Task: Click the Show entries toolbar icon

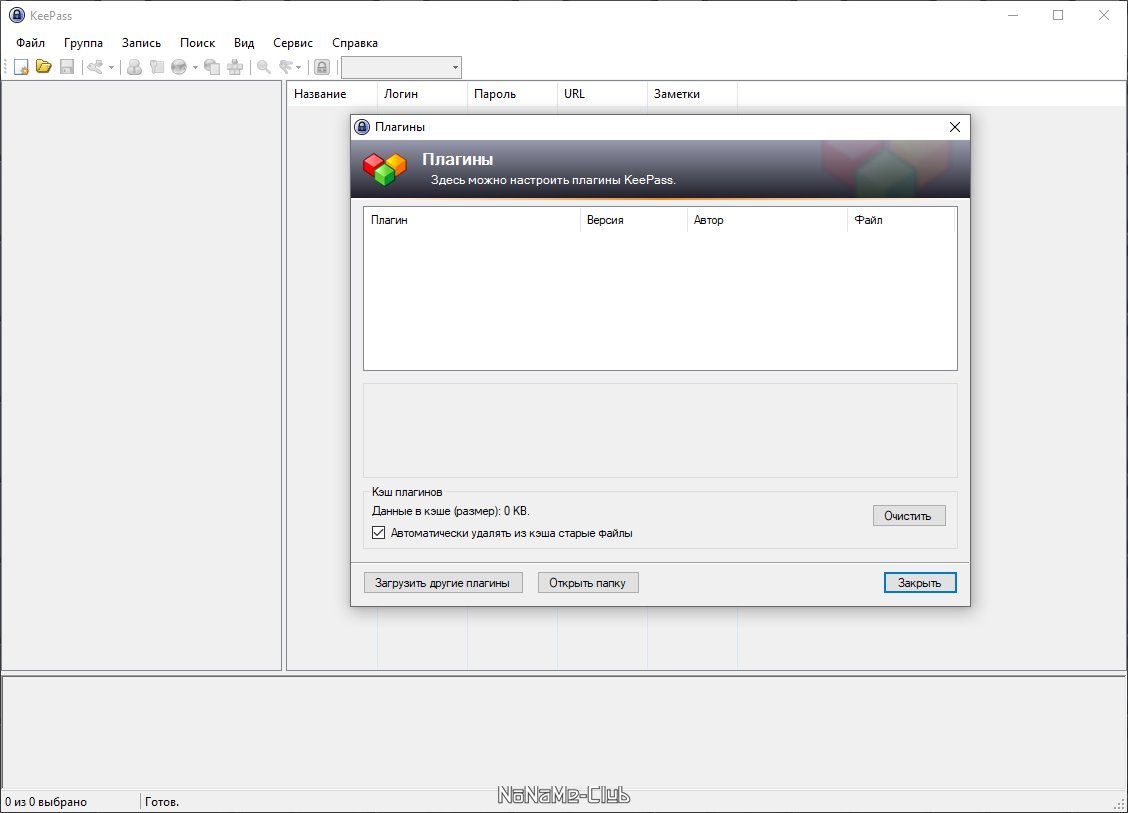Action: [x=286, y=67]
